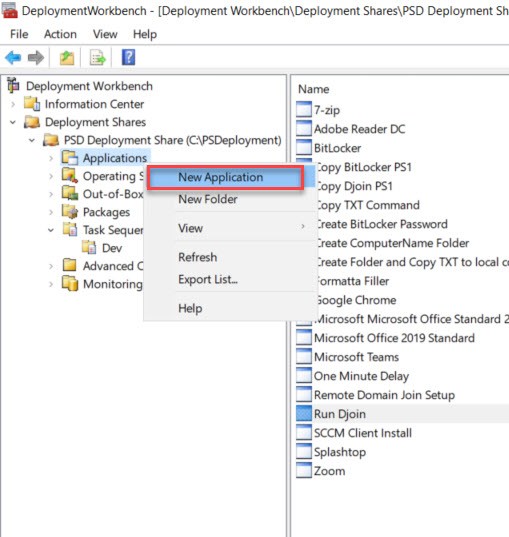Viewport: 509px width, 537px height.
Task: Collapse the PSD Deployment Share node
Action: coord(32,140)
